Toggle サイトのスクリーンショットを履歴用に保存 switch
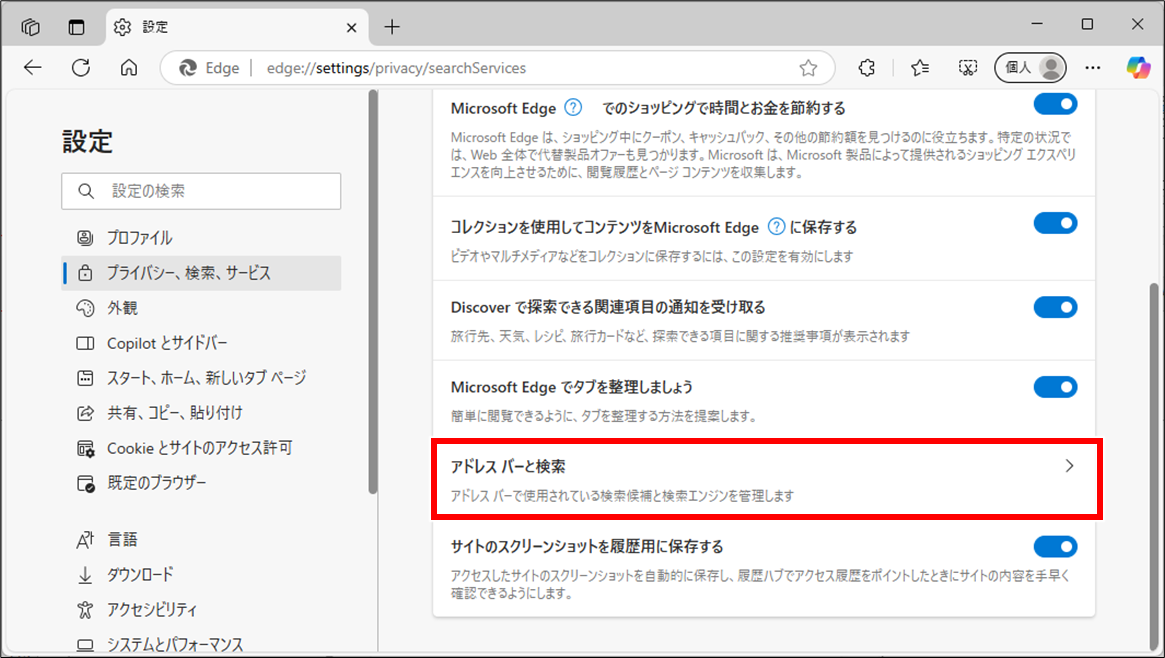 click(1055, 547)
